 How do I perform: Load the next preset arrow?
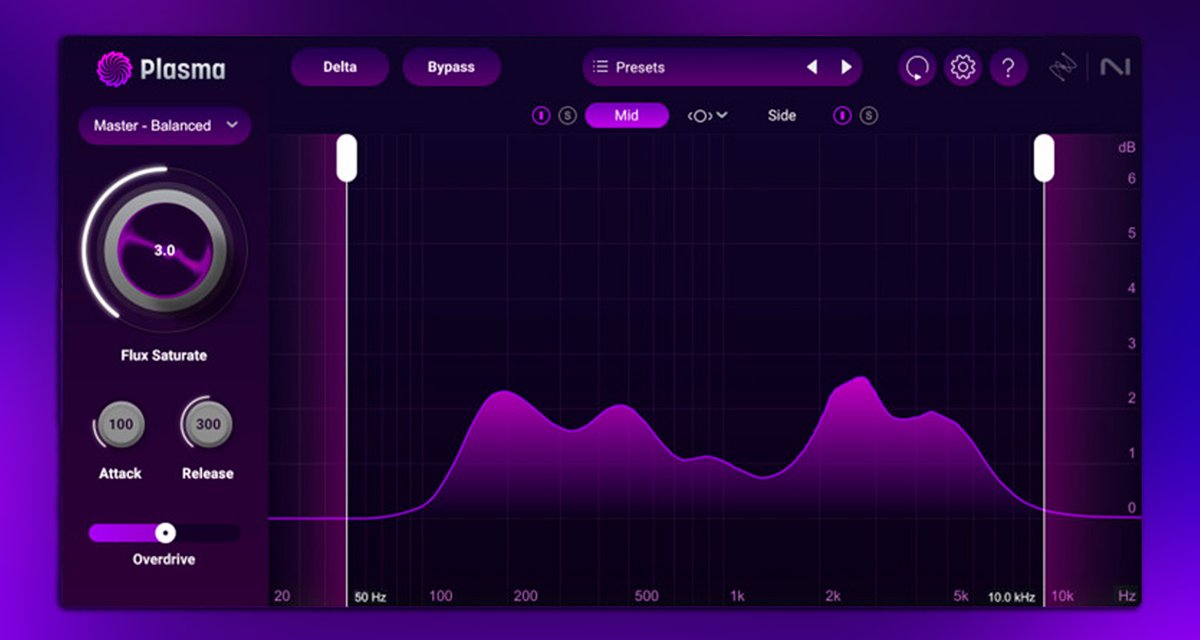pos(846,67)
